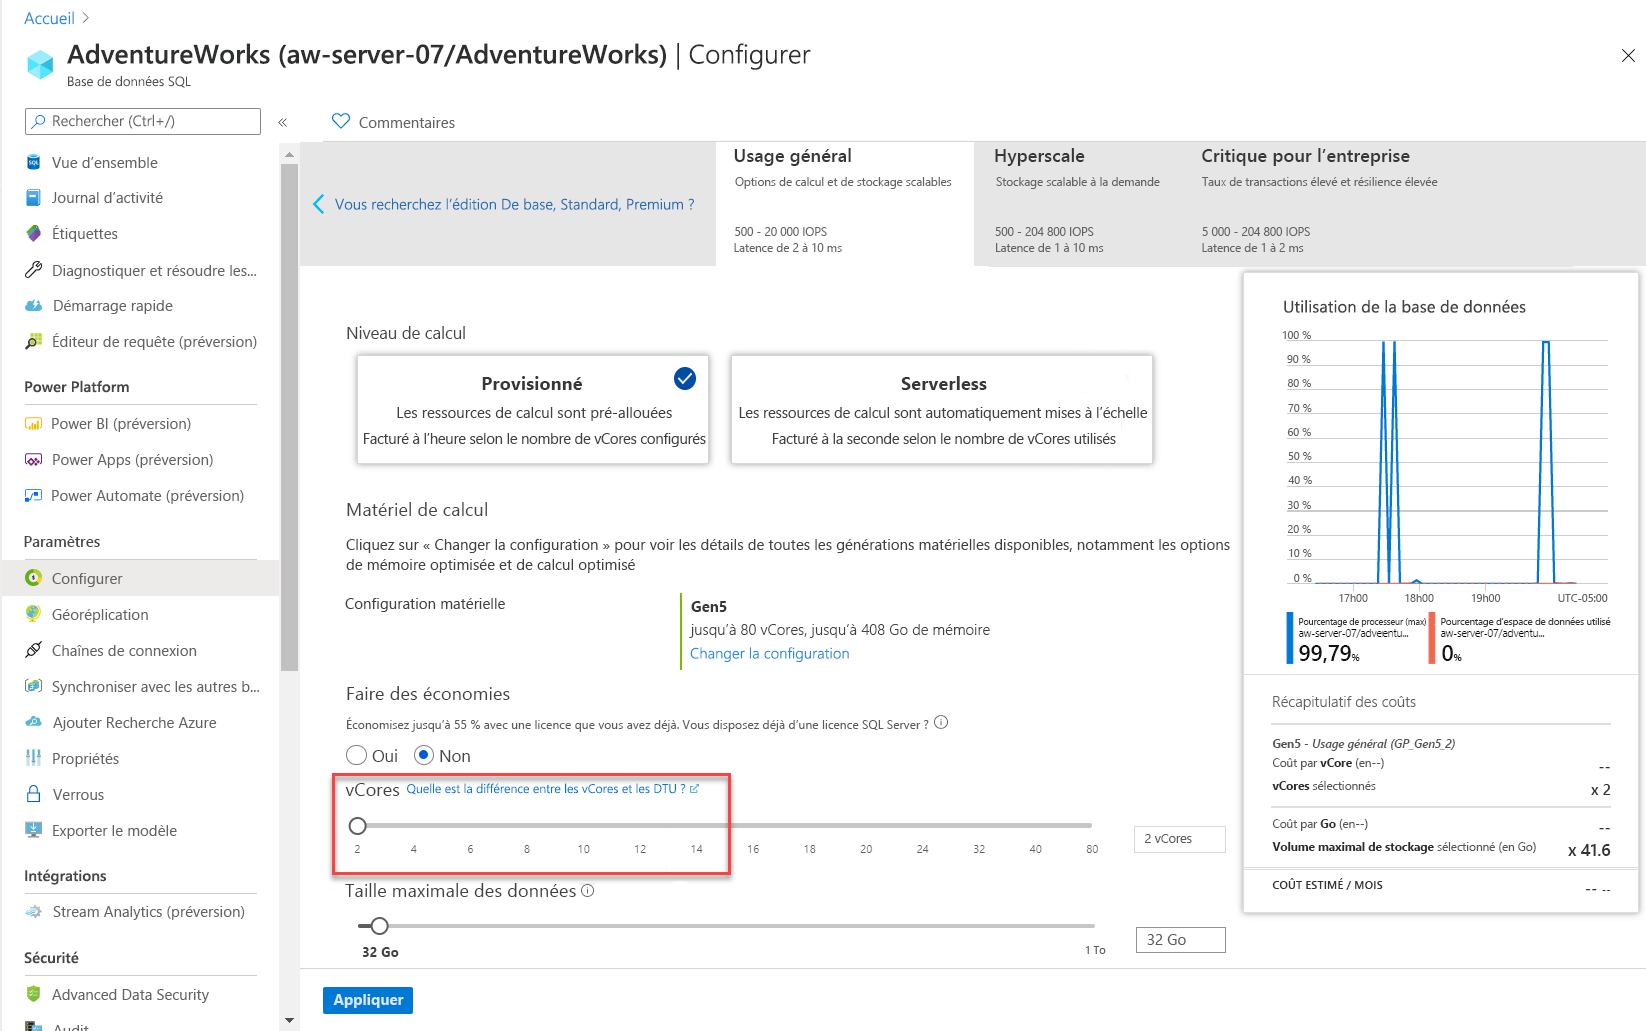Image resolution: width=1646 pixels, height=1031 pixels.
Task: Click the Verrous padlock icon
Action: click(x=33, y=794)
